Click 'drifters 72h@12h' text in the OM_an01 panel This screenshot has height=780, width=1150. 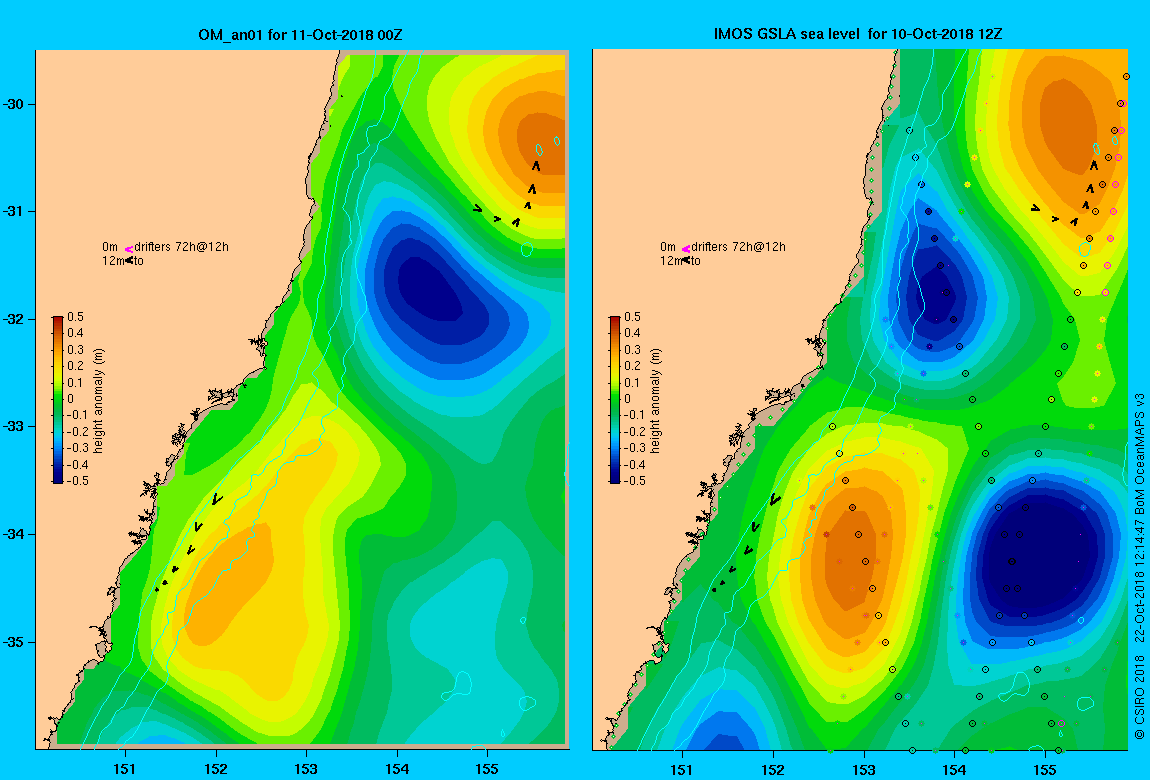click(181, 247)
